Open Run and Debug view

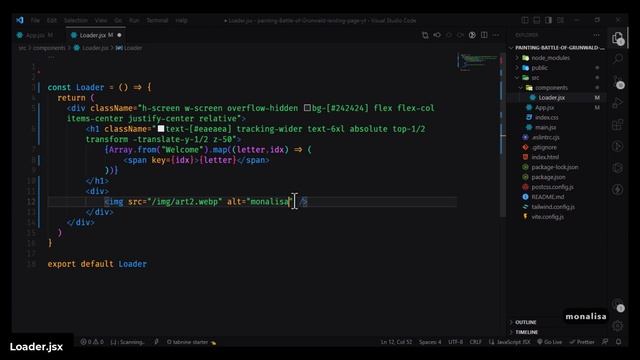(618, 103)
